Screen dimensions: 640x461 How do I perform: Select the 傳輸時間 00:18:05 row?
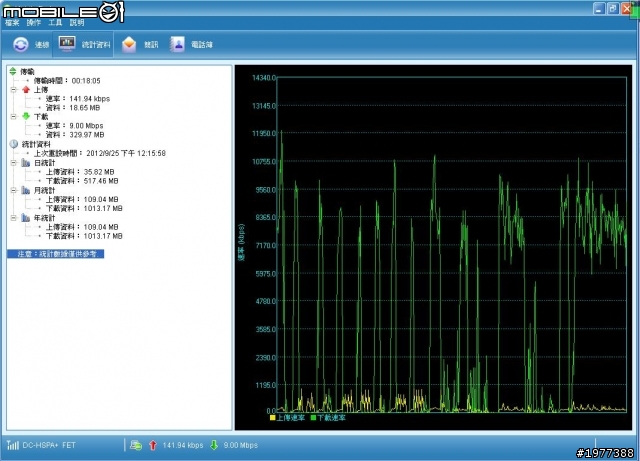67,81
